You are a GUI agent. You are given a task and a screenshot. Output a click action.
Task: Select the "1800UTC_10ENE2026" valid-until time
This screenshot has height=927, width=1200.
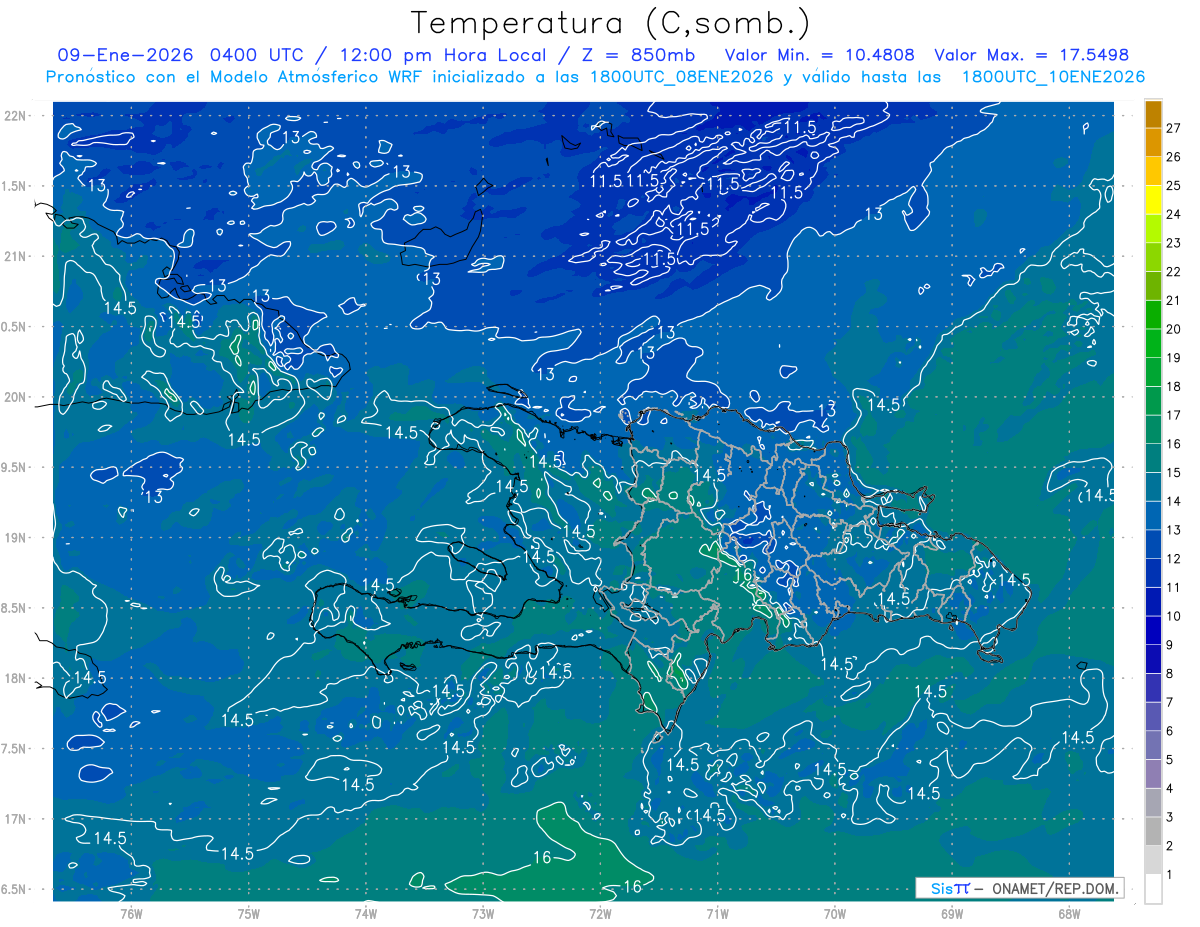pyautogui.click(x=1053, y=77)
